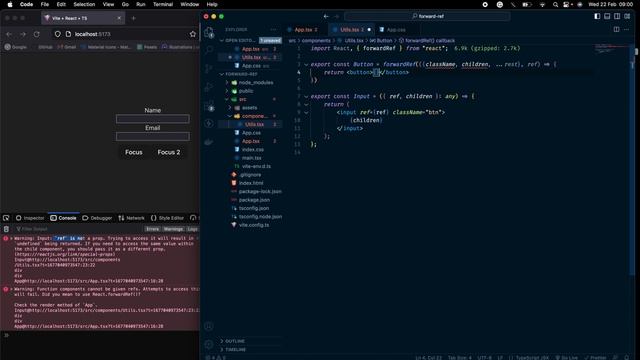Open the Terminal menu in the menu bar
The image size is (640, 360).
163,4
